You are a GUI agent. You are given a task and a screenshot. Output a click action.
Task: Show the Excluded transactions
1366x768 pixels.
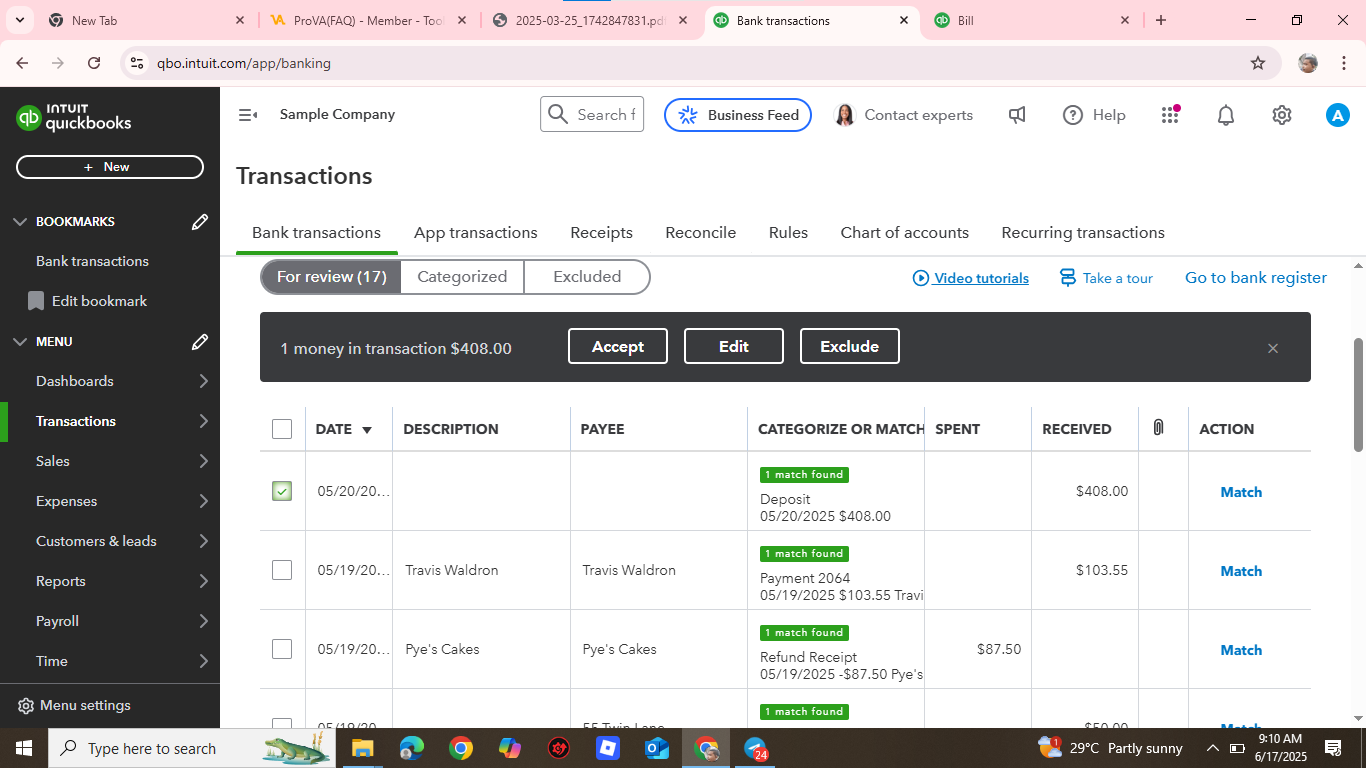[587, 277]
